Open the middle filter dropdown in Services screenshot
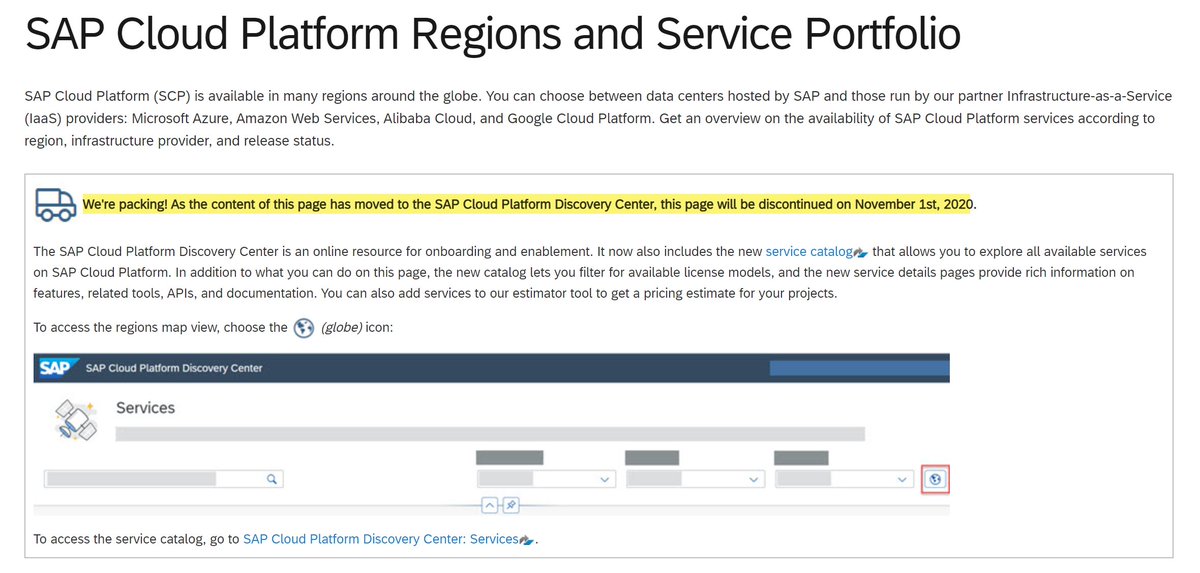The width and height of the screenshot is (1200, 573). click(x=695, y=479)
